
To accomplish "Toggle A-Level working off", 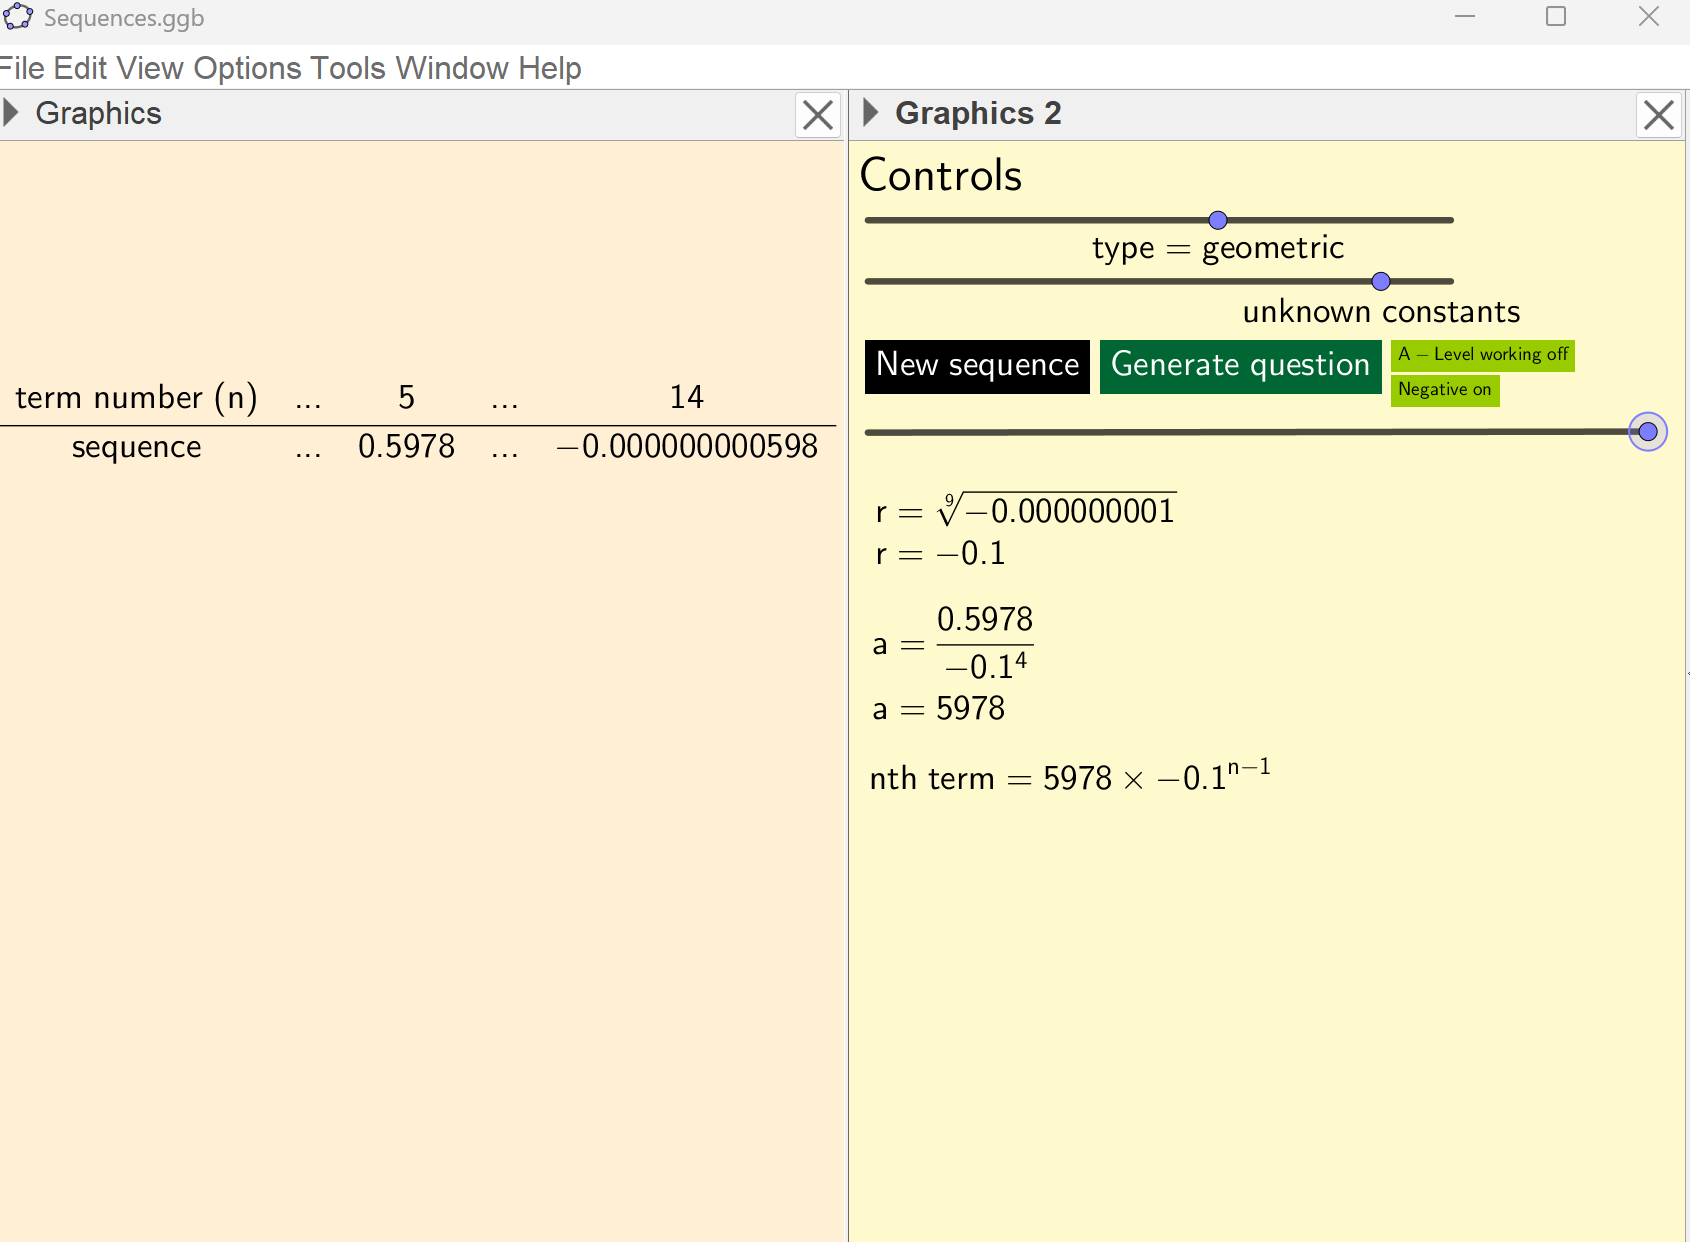I will pyautogui.click(x=1482, y=355).
